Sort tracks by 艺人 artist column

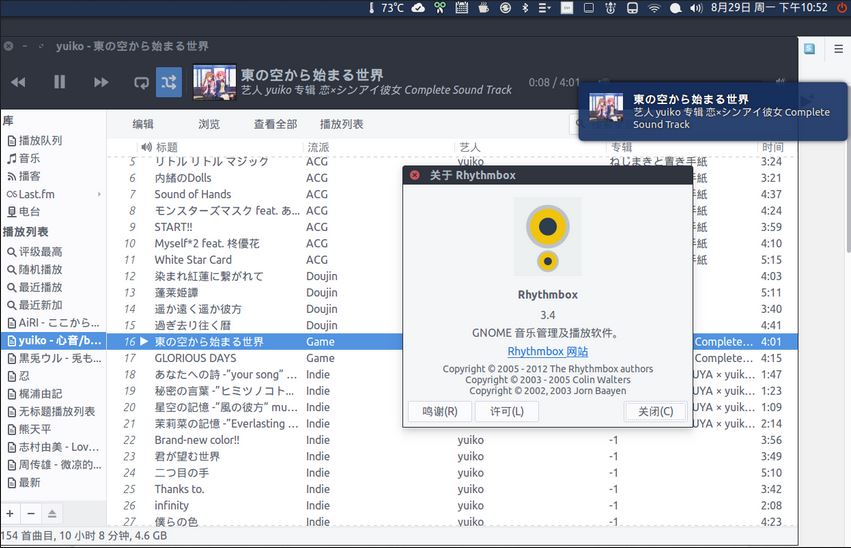click(470, 147)
